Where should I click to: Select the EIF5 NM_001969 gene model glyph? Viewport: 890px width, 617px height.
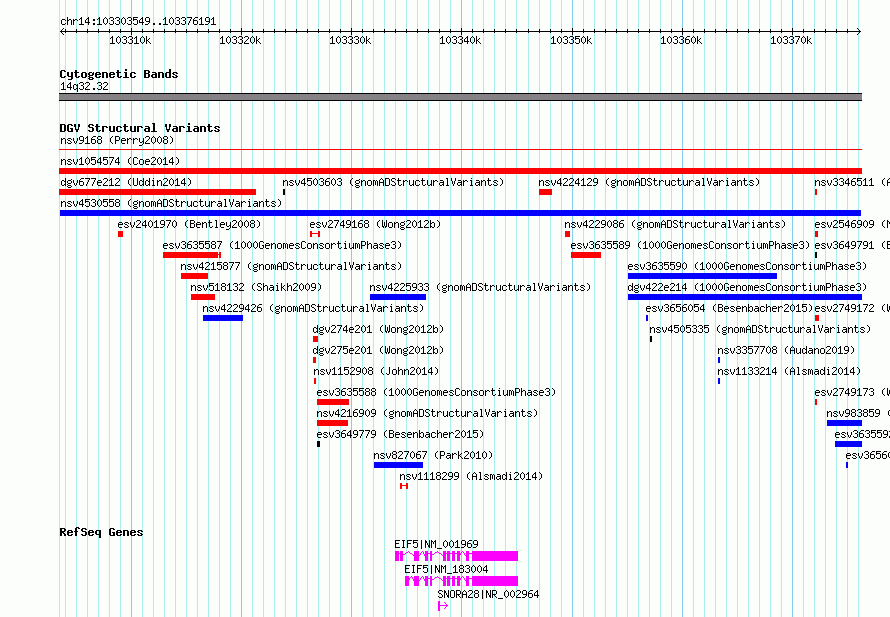pyautogui.click(x=456, y=556)
